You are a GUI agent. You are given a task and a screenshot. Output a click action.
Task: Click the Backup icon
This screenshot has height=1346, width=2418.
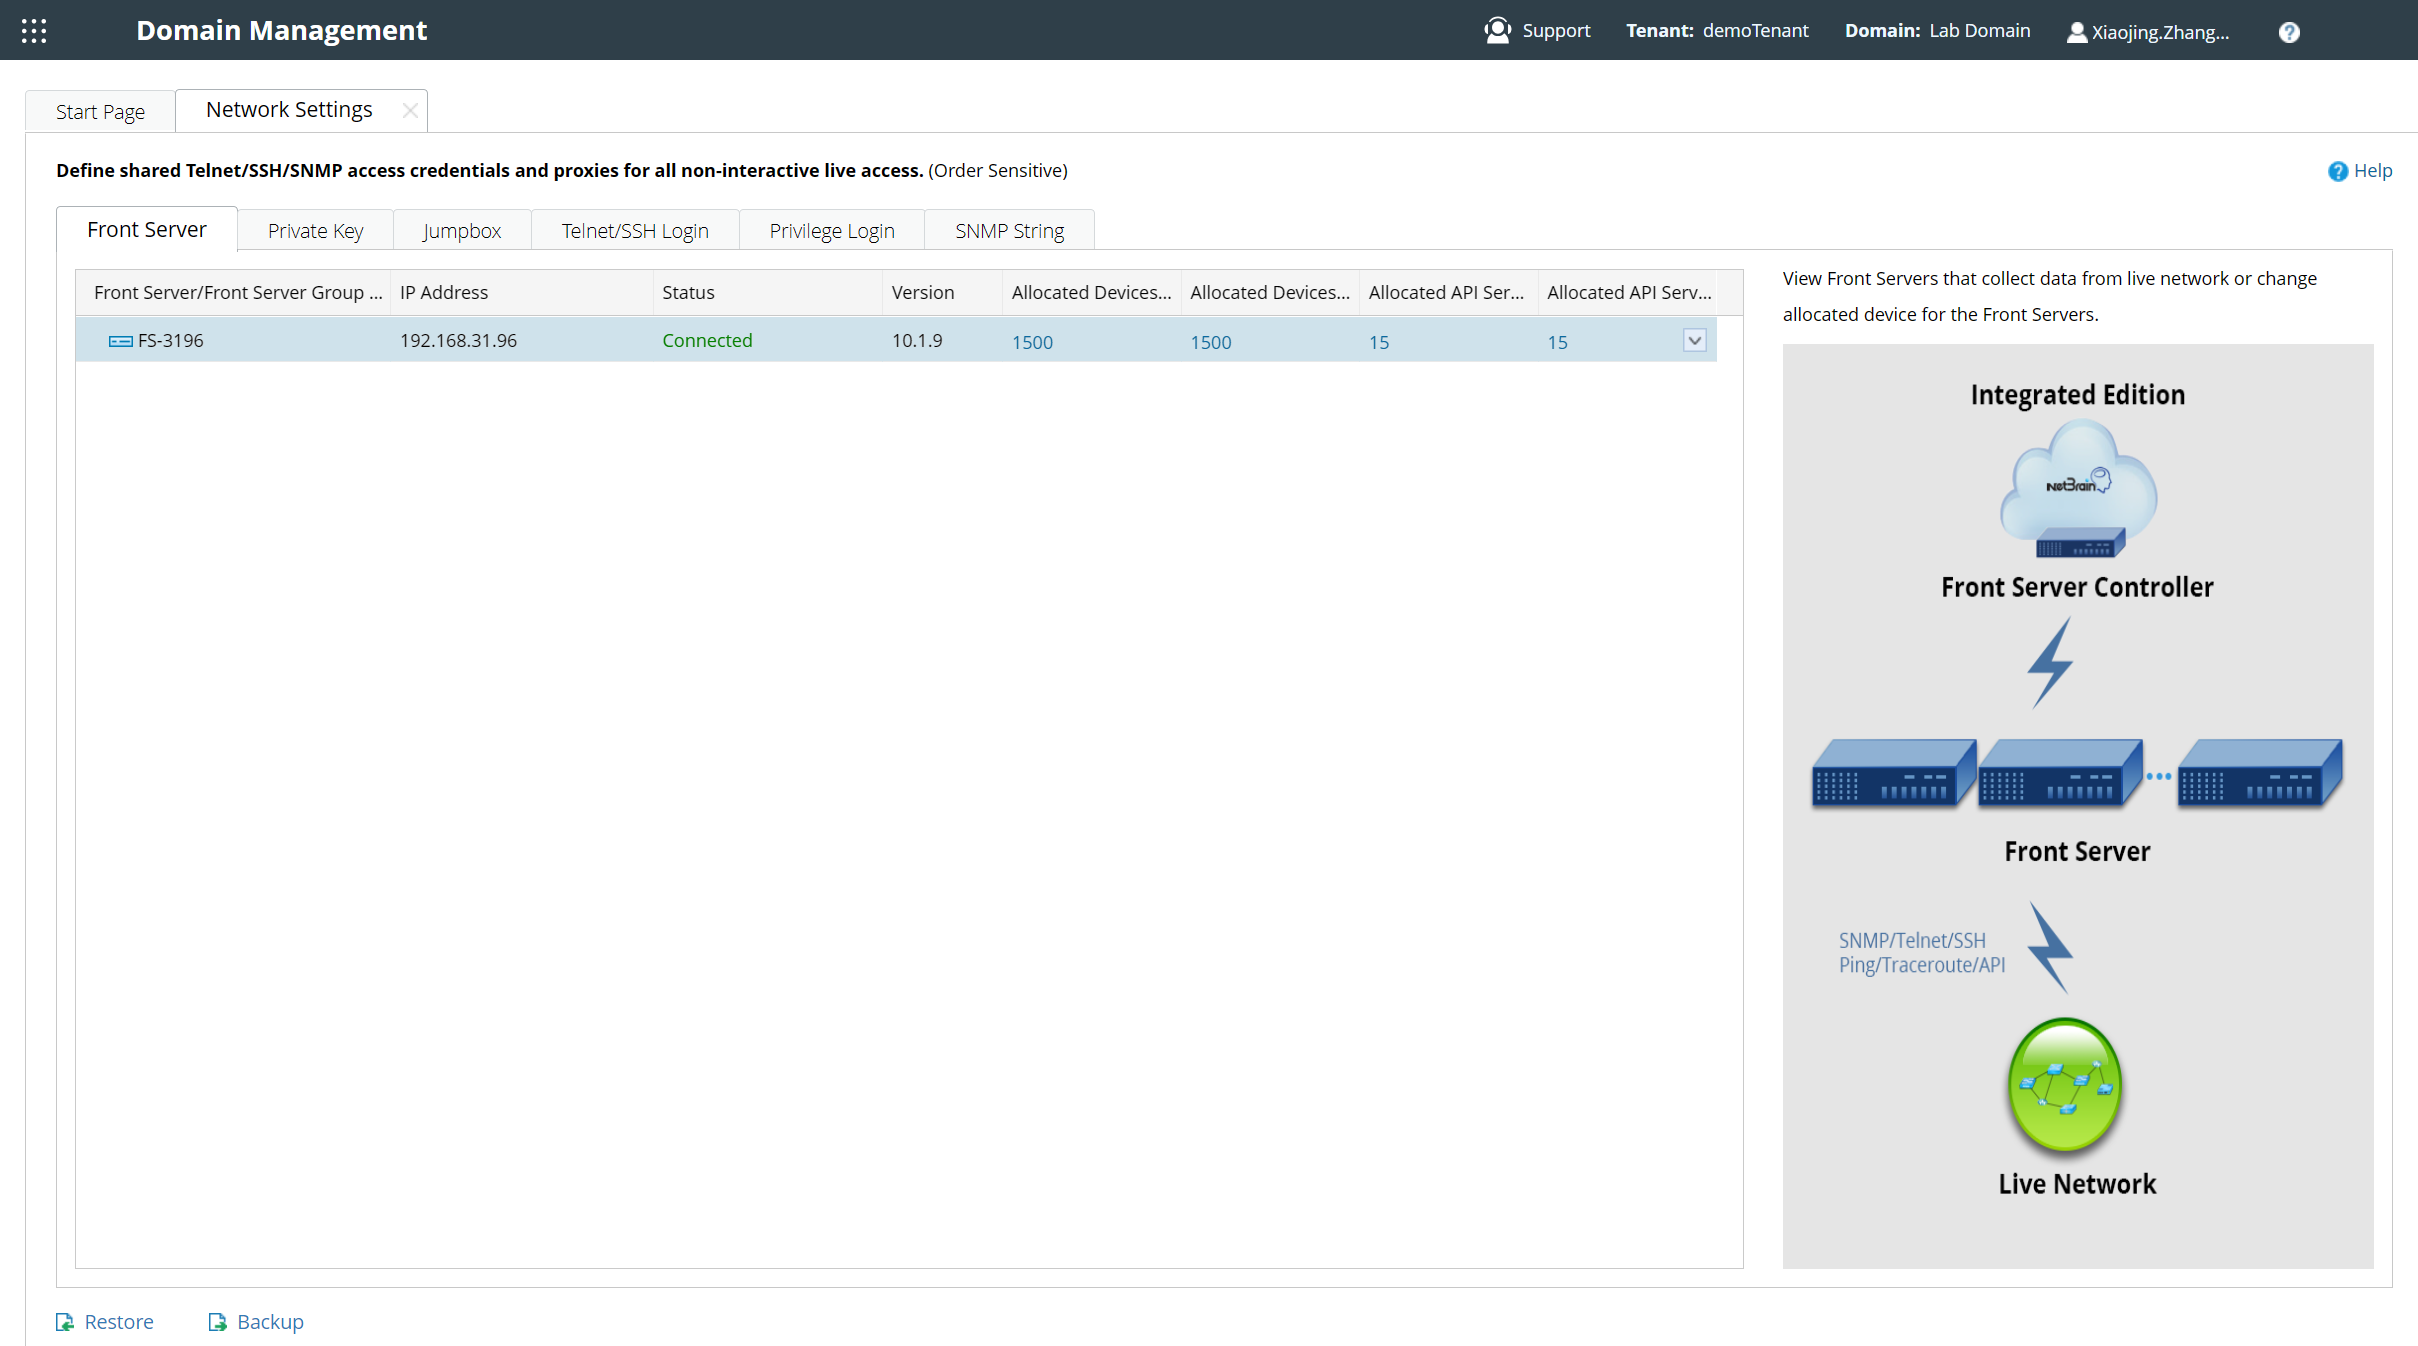[217, 1322]
